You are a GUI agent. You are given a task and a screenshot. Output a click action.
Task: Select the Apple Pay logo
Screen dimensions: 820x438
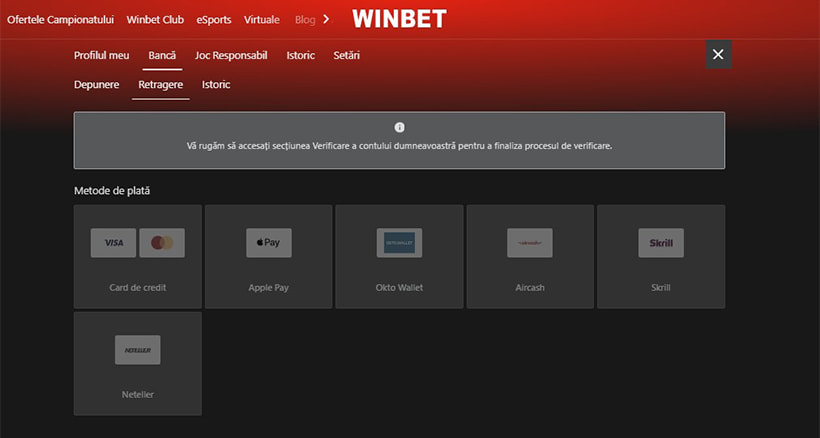(x=269, y=243)
